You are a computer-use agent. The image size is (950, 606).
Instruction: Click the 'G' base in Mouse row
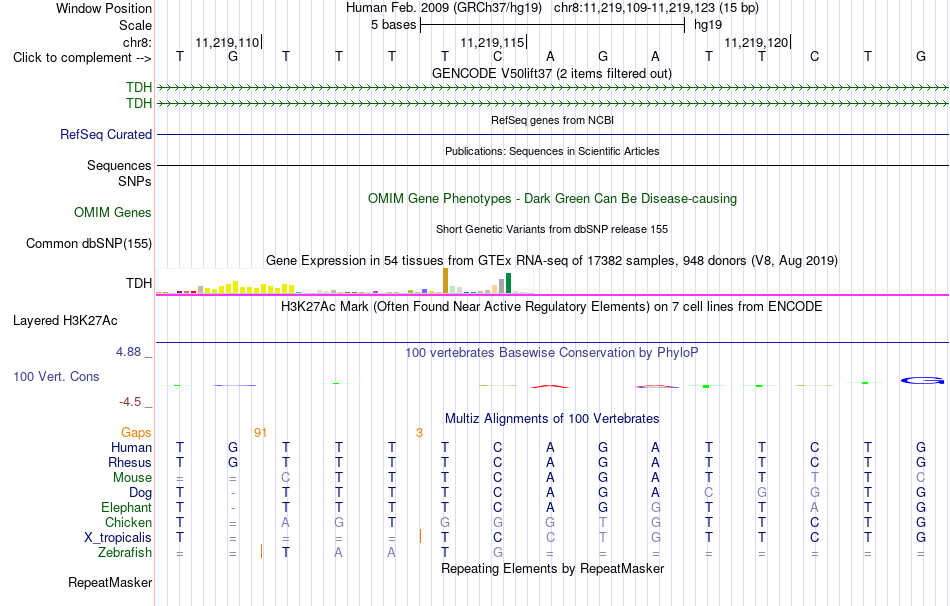603,478
